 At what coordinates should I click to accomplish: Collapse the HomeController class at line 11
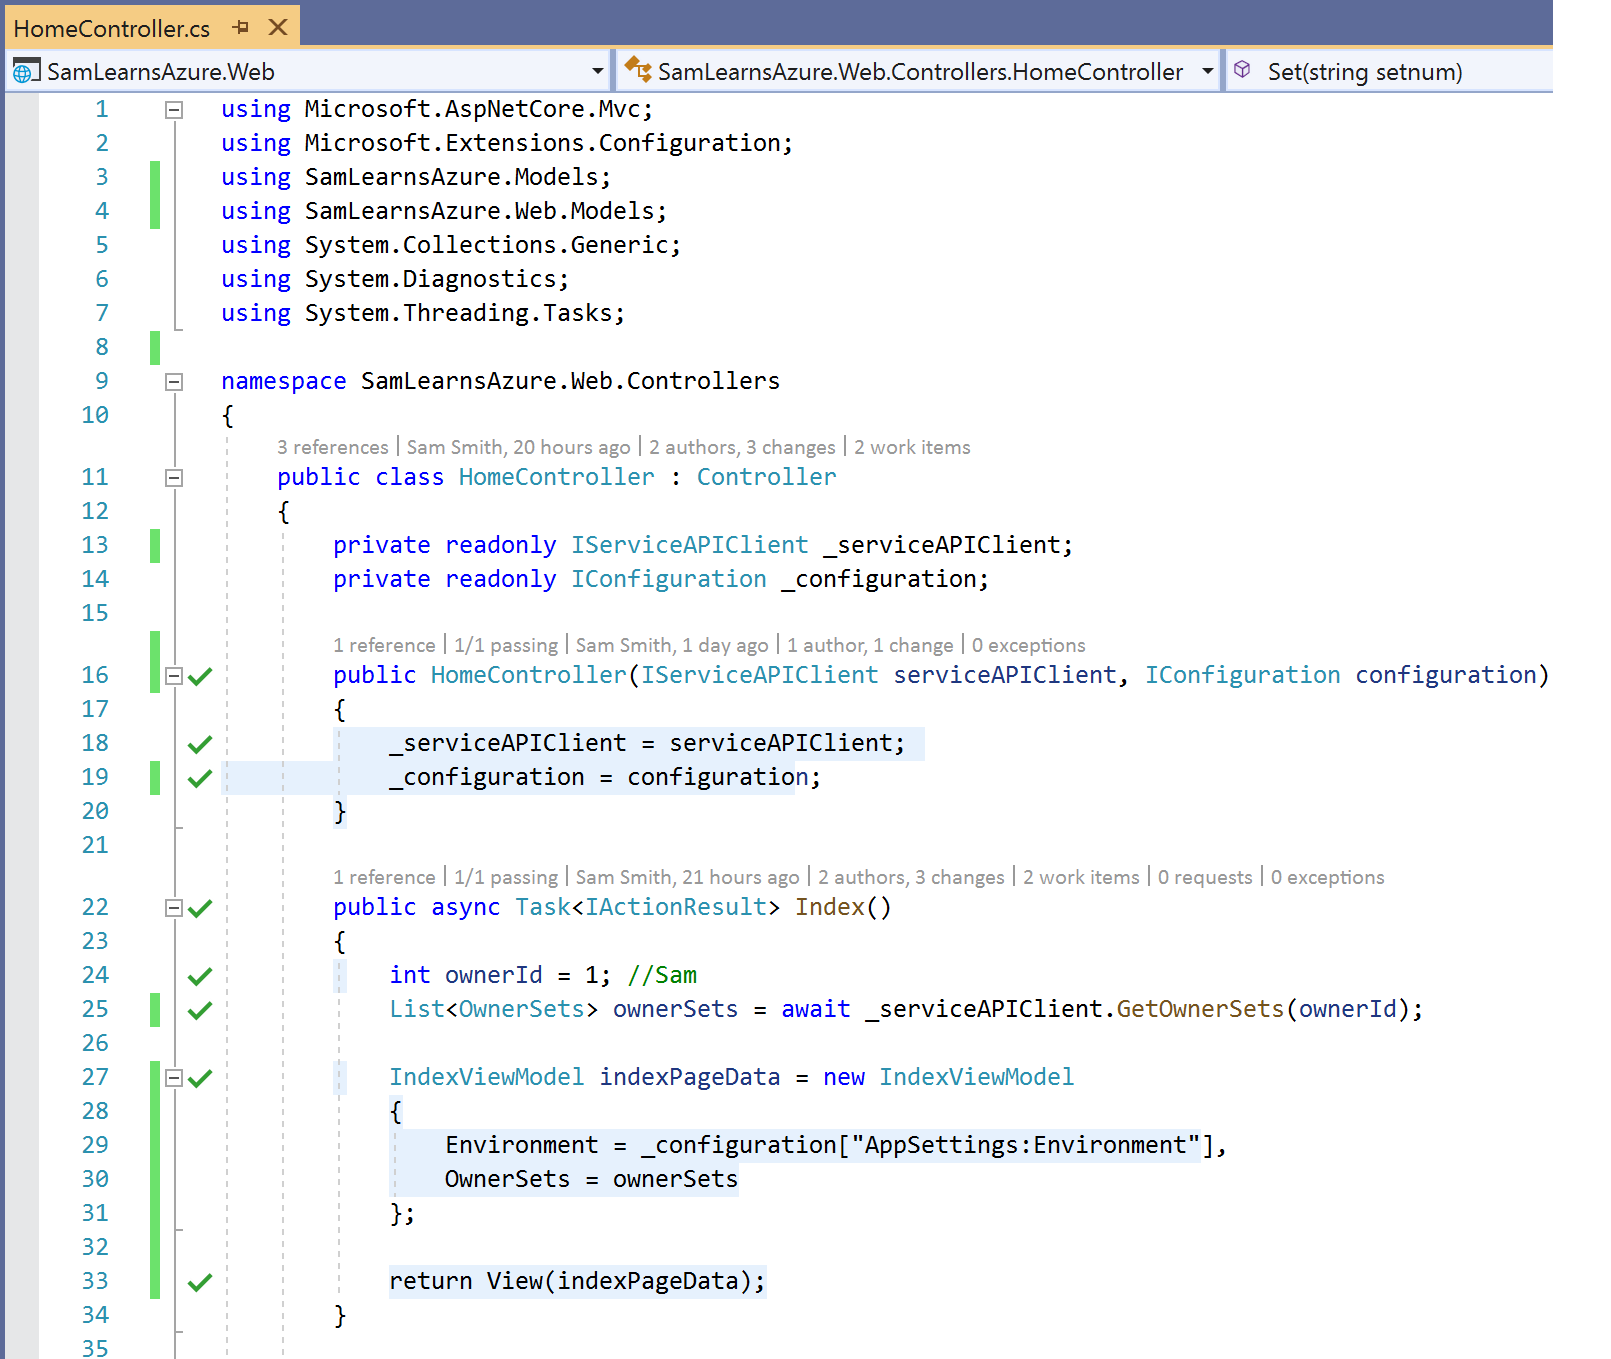174,478
